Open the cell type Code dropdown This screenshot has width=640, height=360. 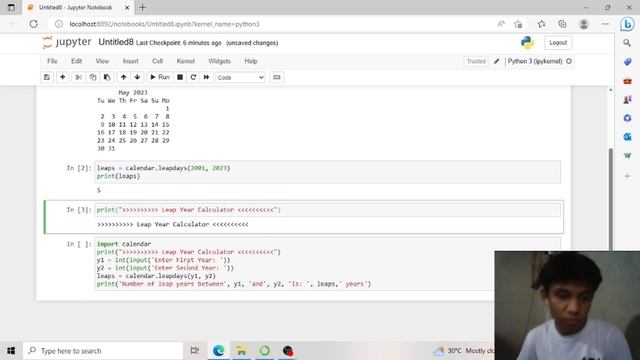pyautogui.click(x=240, y=78)
